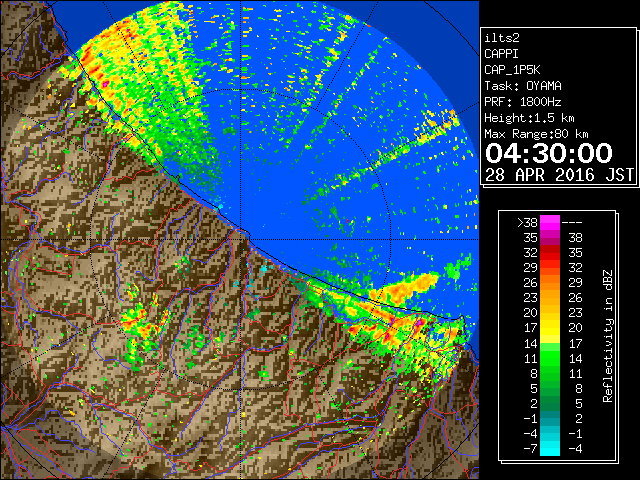Click the 'Task: OYAMA' text
Viewport: 640px width, 480px height.
click(523, 86)
